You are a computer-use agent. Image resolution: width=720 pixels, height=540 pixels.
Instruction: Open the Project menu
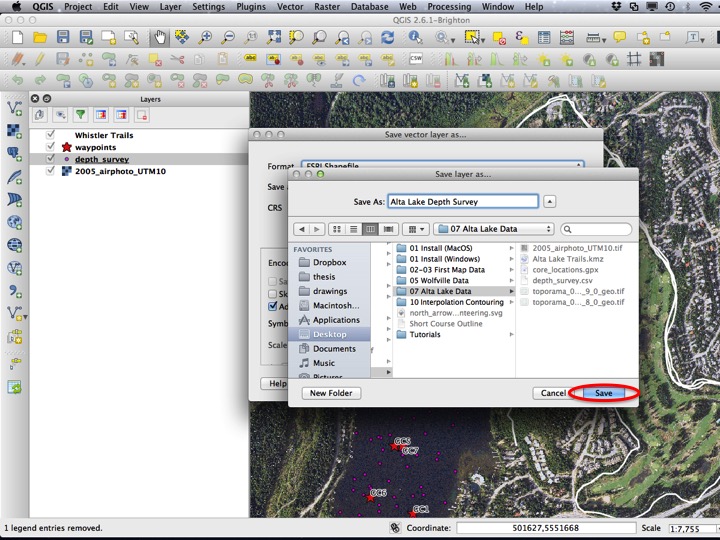point(78,6)
